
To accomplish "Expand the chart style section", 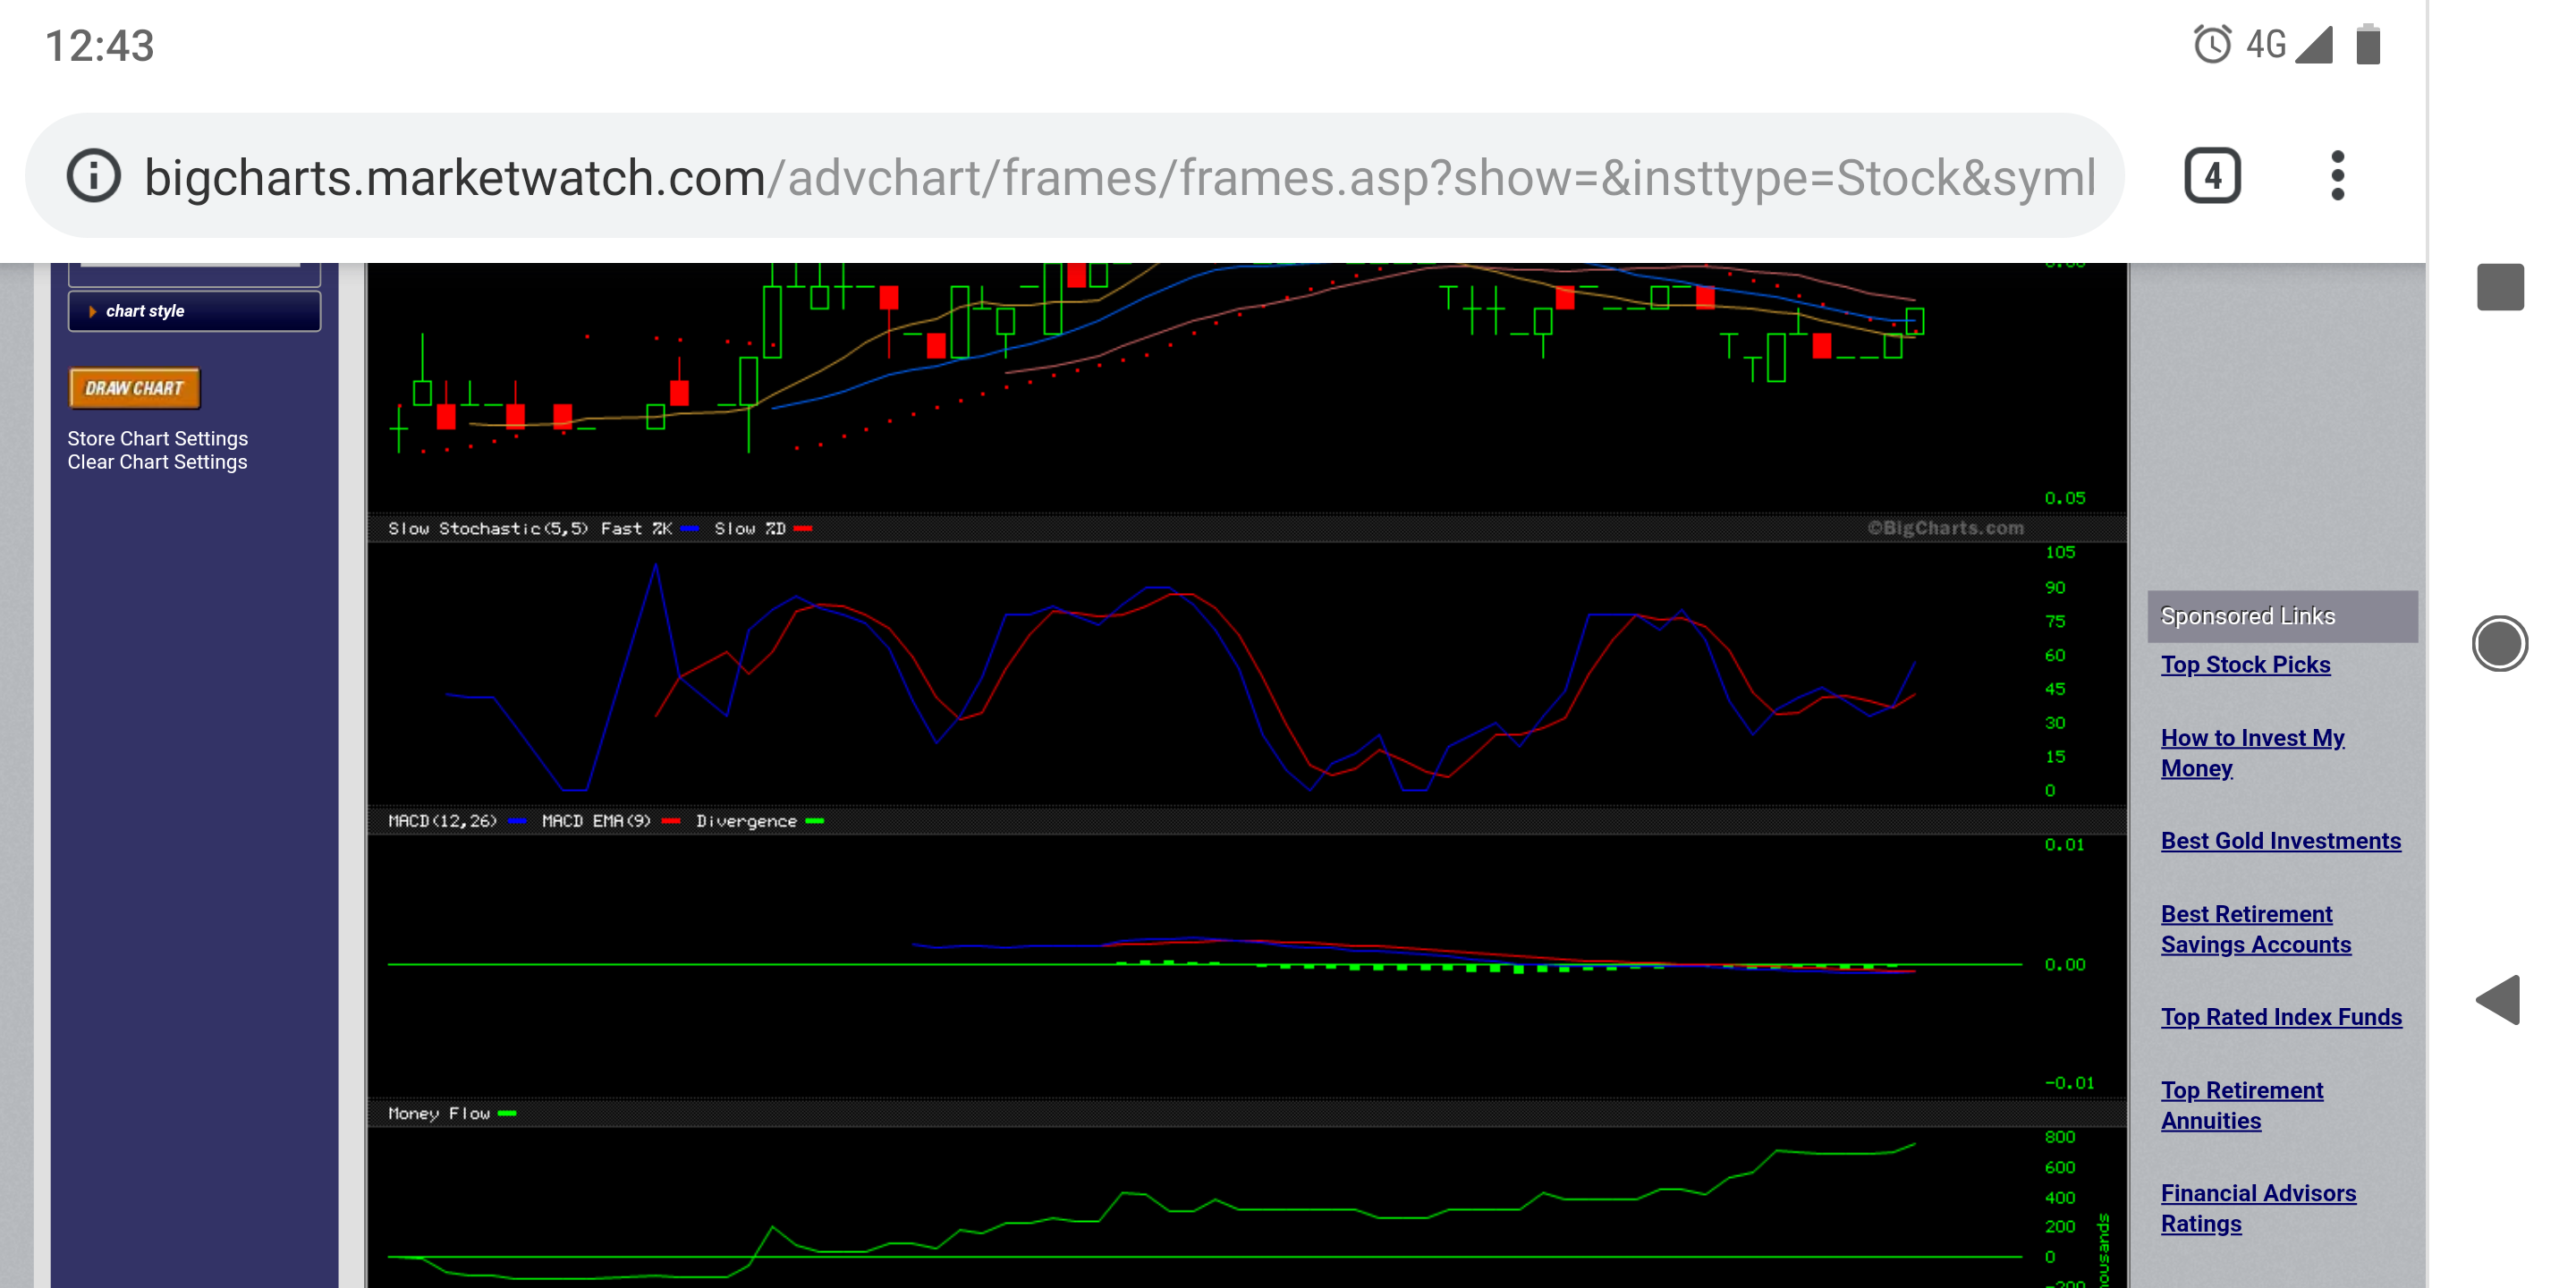I will point(194,311).
